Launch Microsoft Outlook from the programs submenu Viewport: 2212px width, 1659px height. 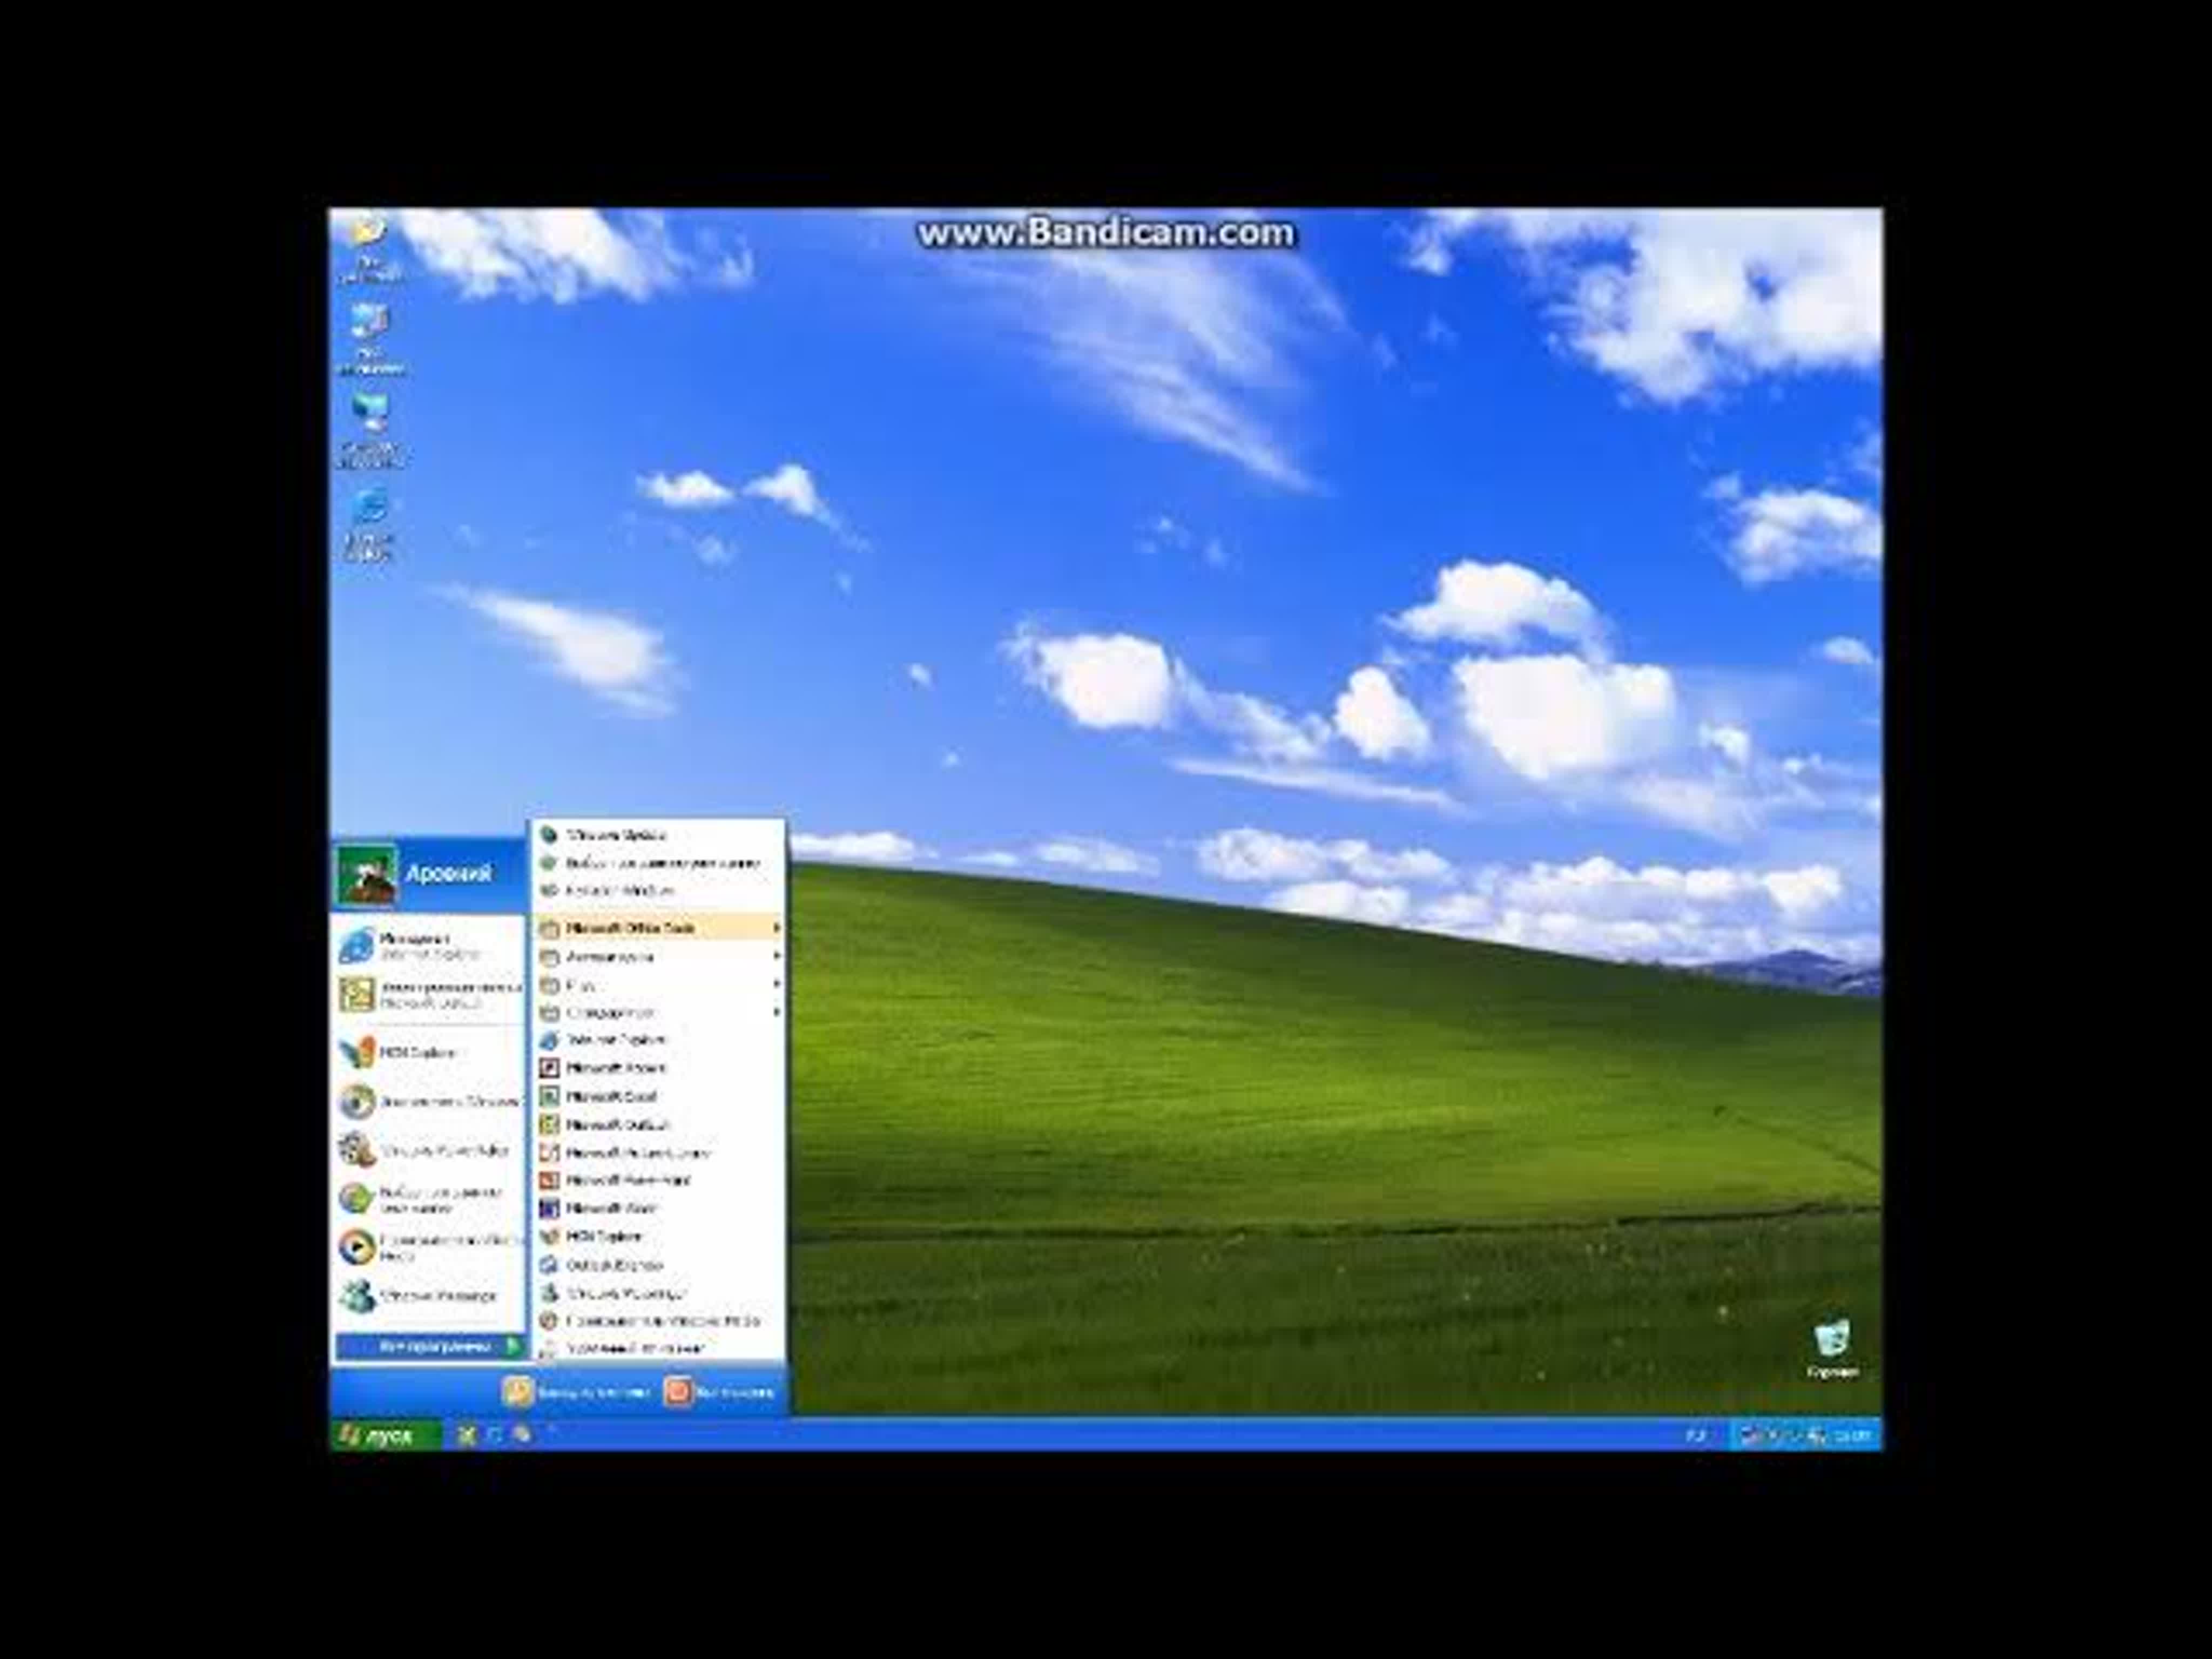pos(658,1125)
